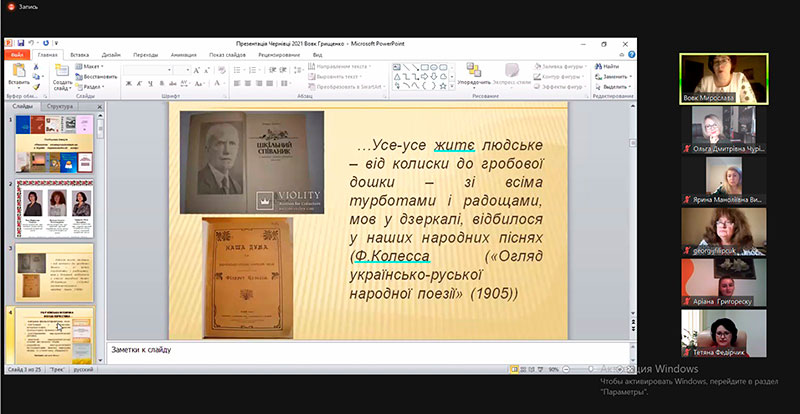Open the change case Aa dropdown
This screenshot has height=414, width=800.
pyautogui.click(x=199, y=83)
